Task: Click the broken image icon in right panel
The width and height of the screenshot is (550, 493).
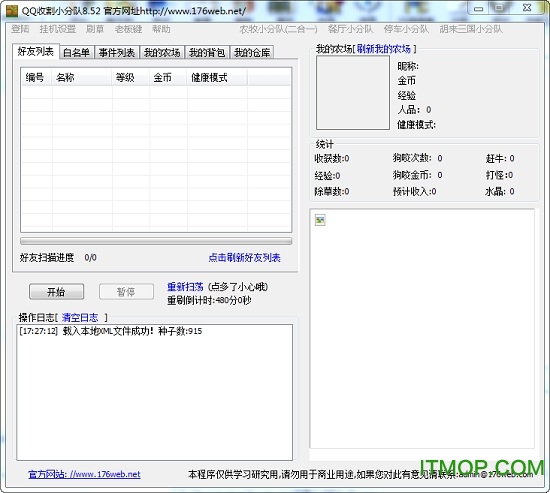Action: 320,220
